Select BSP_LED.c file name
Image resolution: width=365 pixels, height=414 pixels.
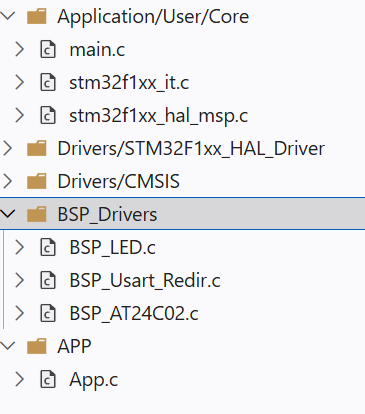tap(112, 248)
